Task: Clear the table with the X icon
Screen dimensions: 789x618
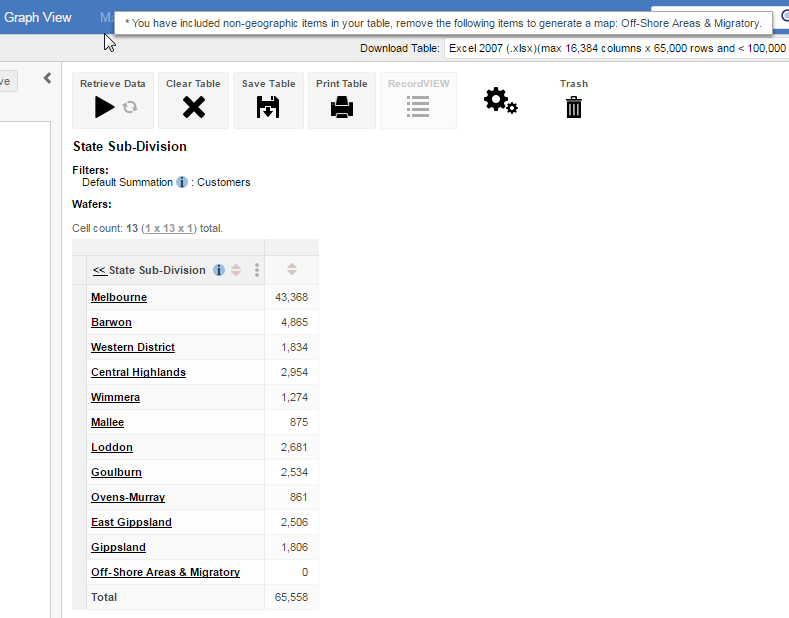Action: 193,107
